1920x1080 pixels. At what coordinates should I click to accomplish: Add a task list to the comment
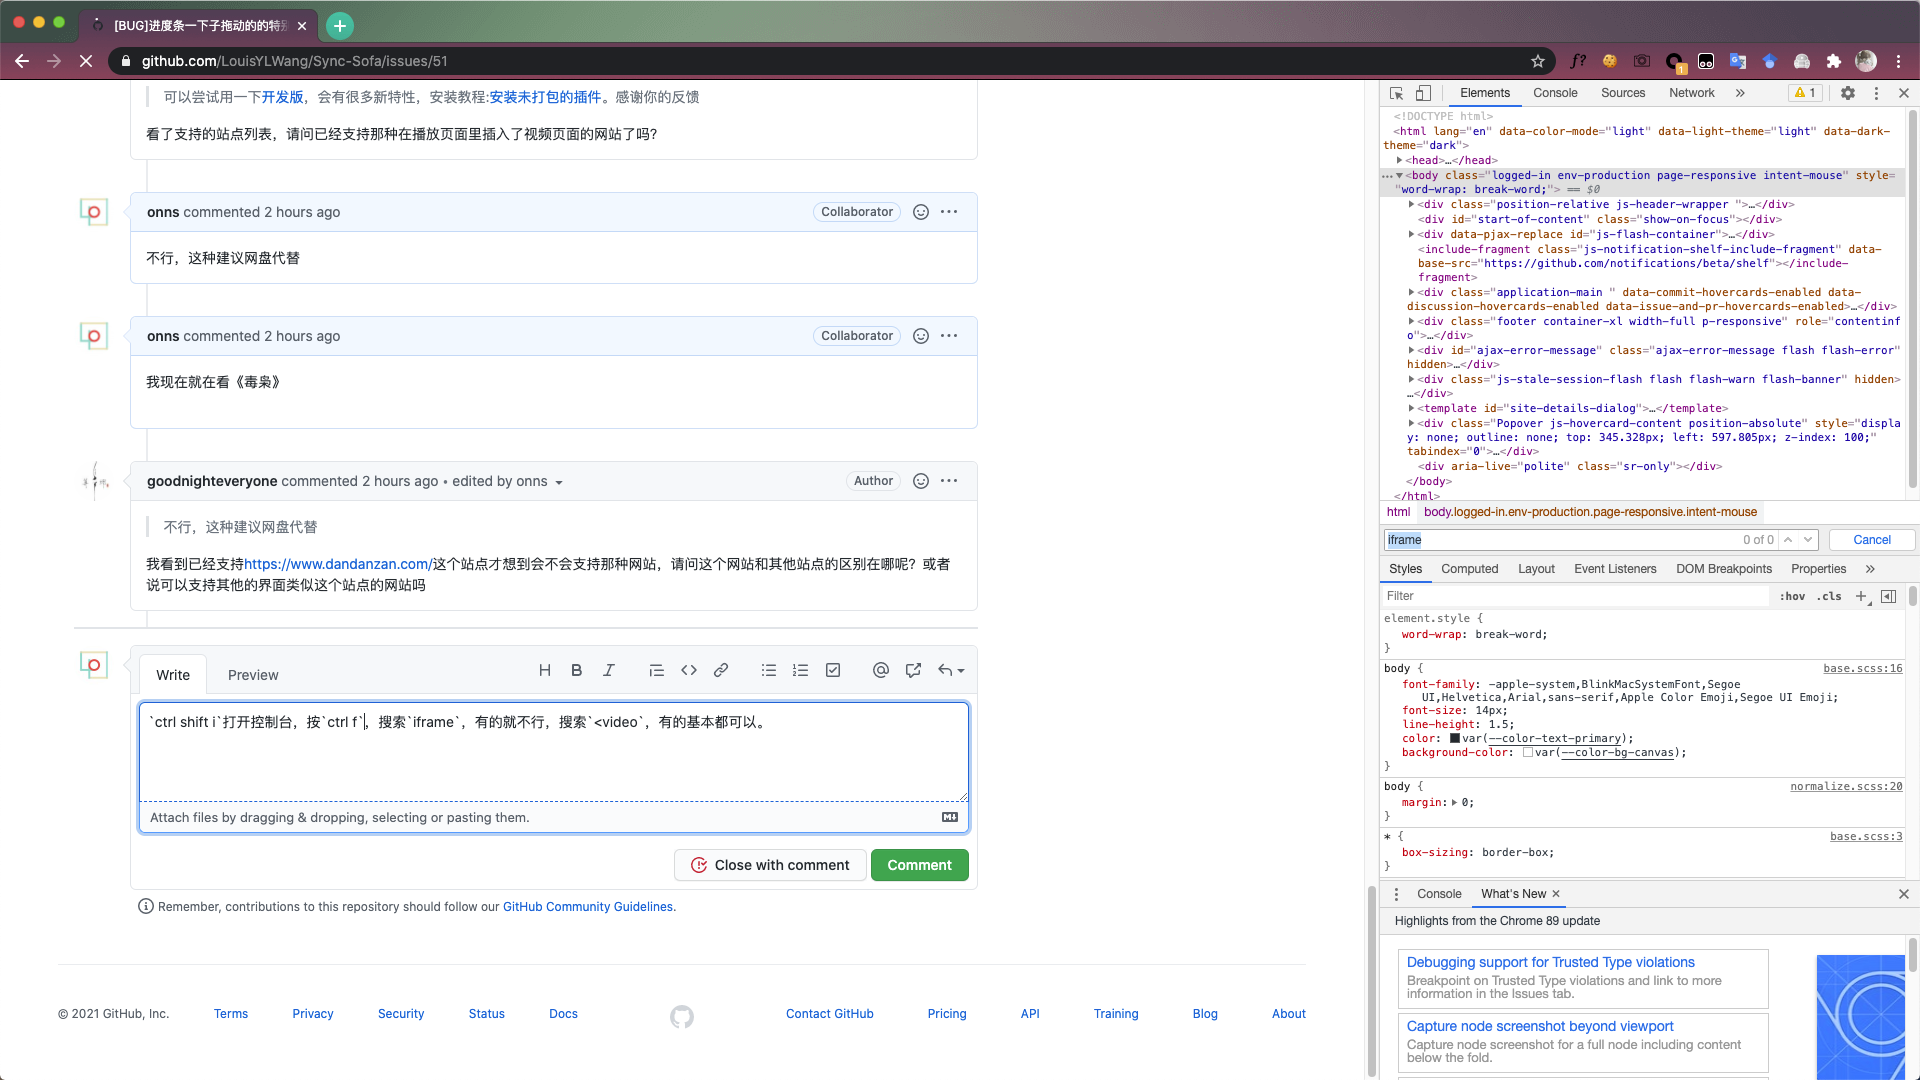coord(833,670)
